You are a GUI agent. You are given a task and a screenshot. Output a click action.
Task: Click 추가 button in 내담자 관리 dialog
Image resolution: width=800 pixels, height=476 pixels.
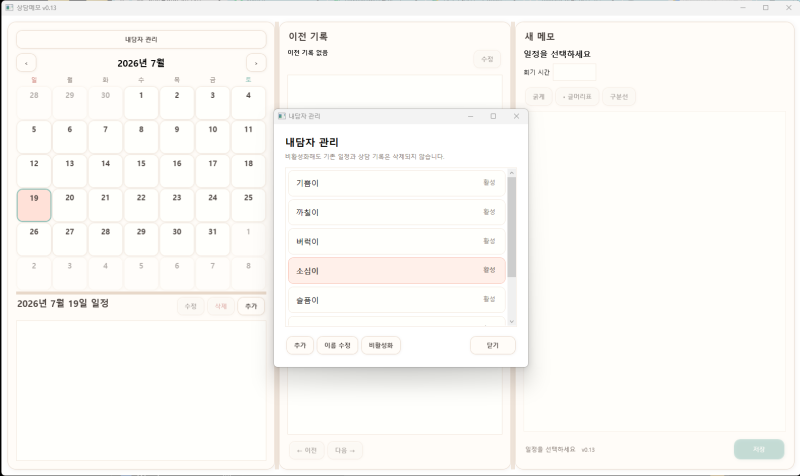pos(300,345)
